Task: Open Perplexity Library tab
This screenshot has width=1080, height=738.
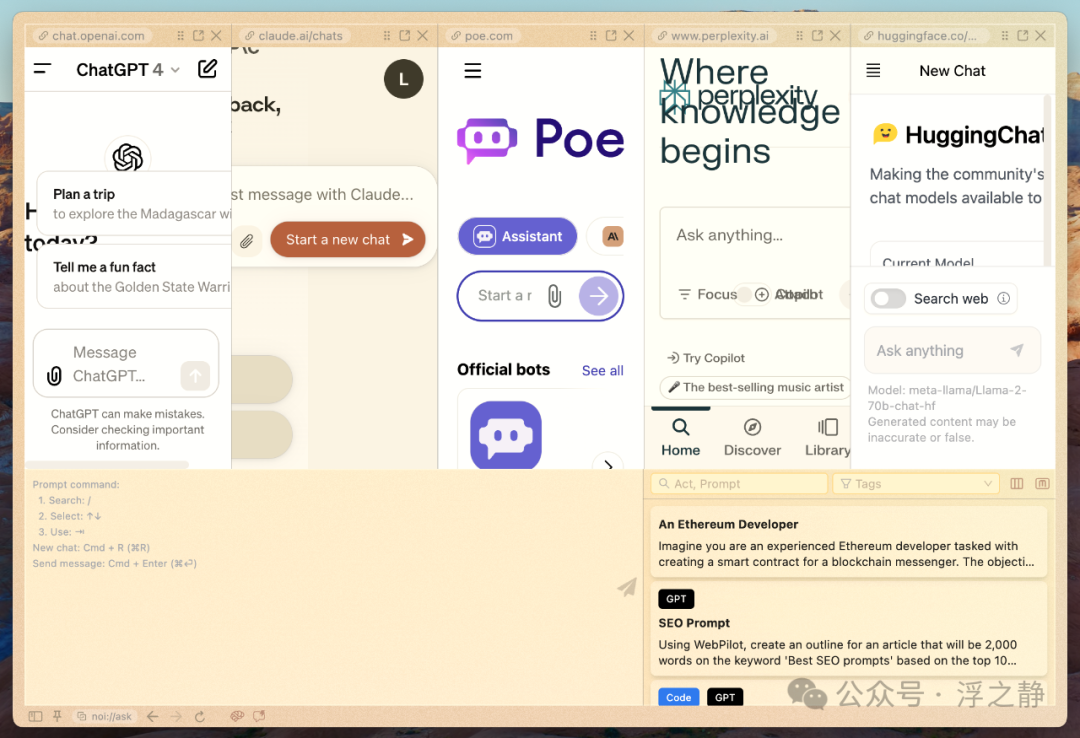Action: [x=827, y=438]
